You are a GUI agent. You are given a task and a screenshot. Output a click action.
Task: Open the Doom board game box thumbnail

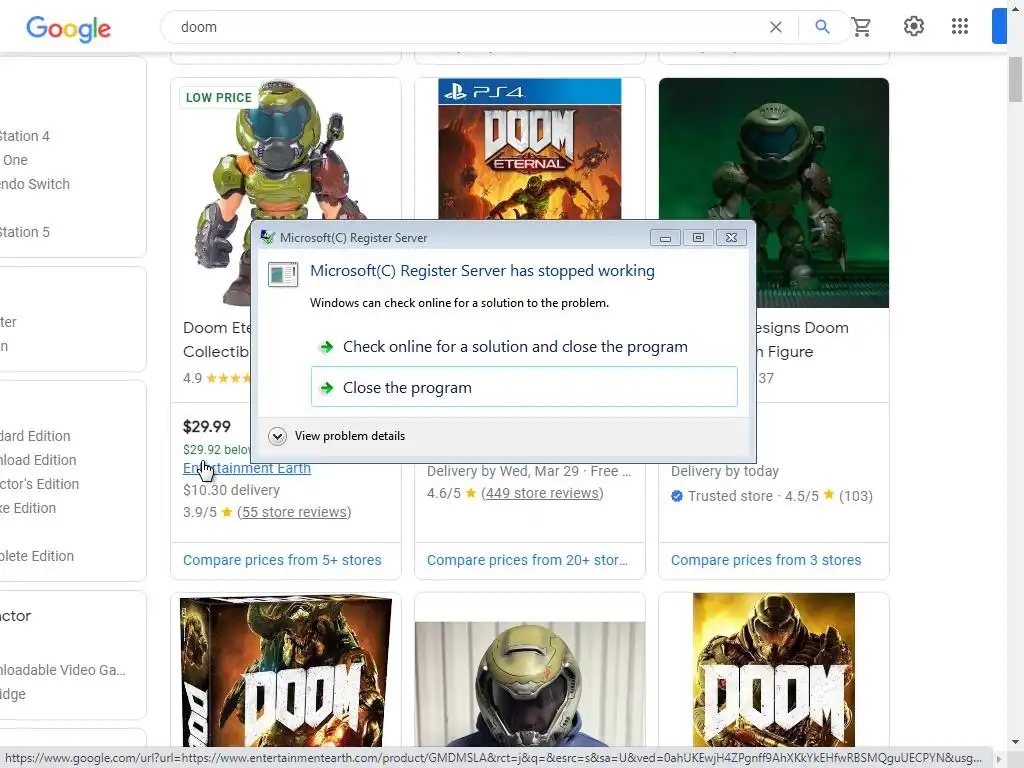[x=286, y=671]
